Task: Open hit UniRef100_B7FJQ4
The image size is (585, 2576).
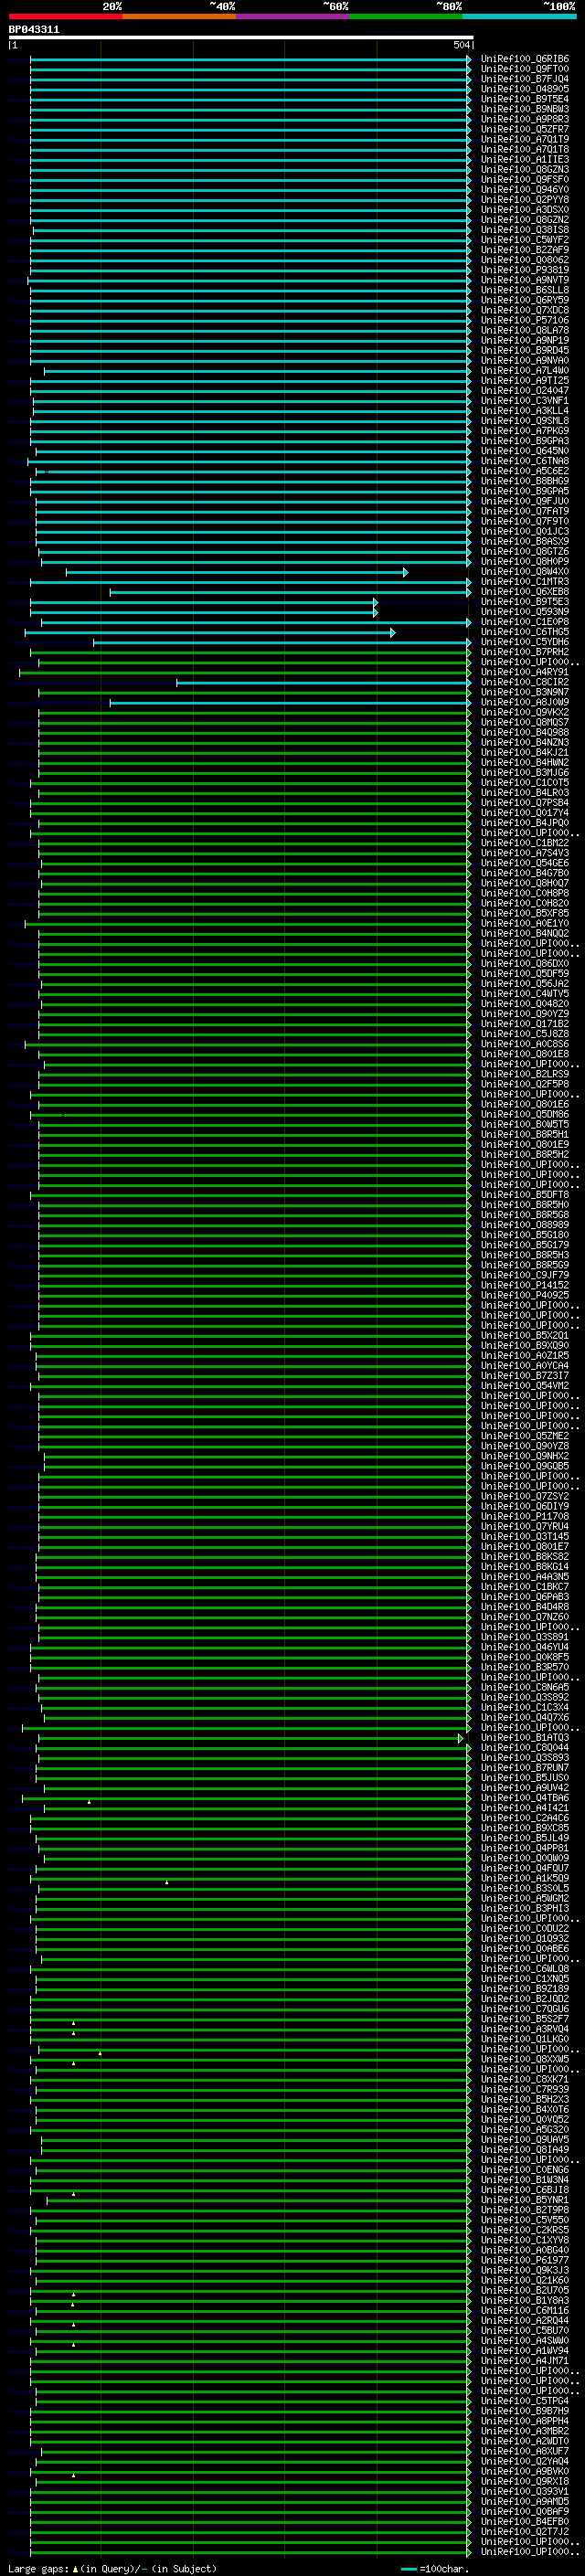Action: click(x=525, y=79)
